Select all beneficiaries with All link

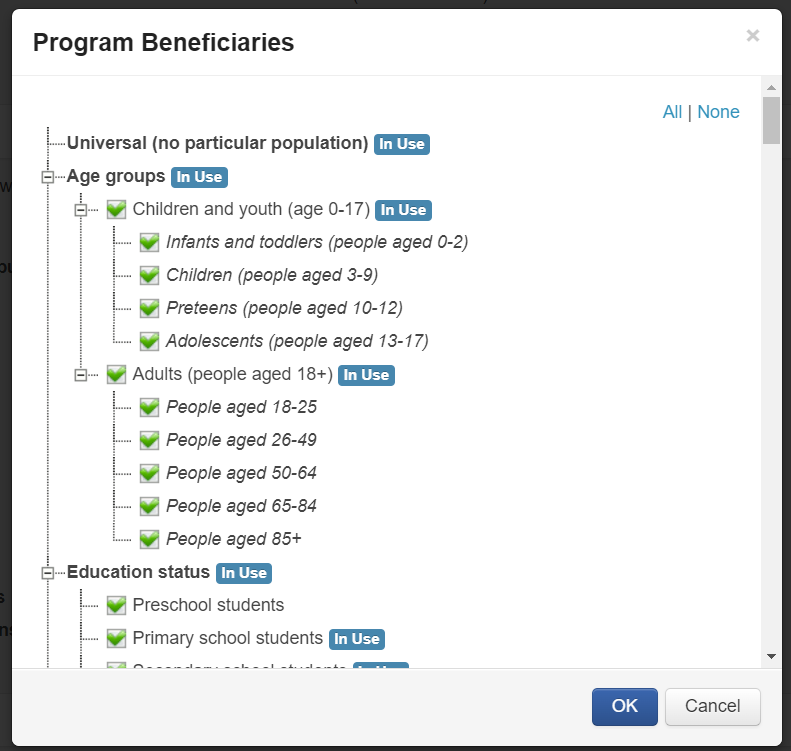coord(672,112)
